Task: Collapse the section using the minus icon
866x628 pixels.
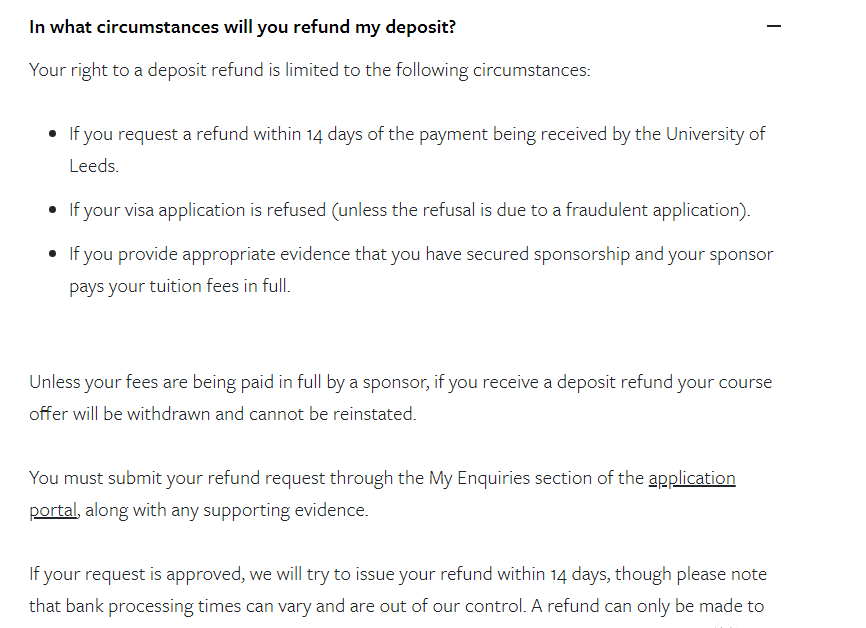Action: coord(774,26)
